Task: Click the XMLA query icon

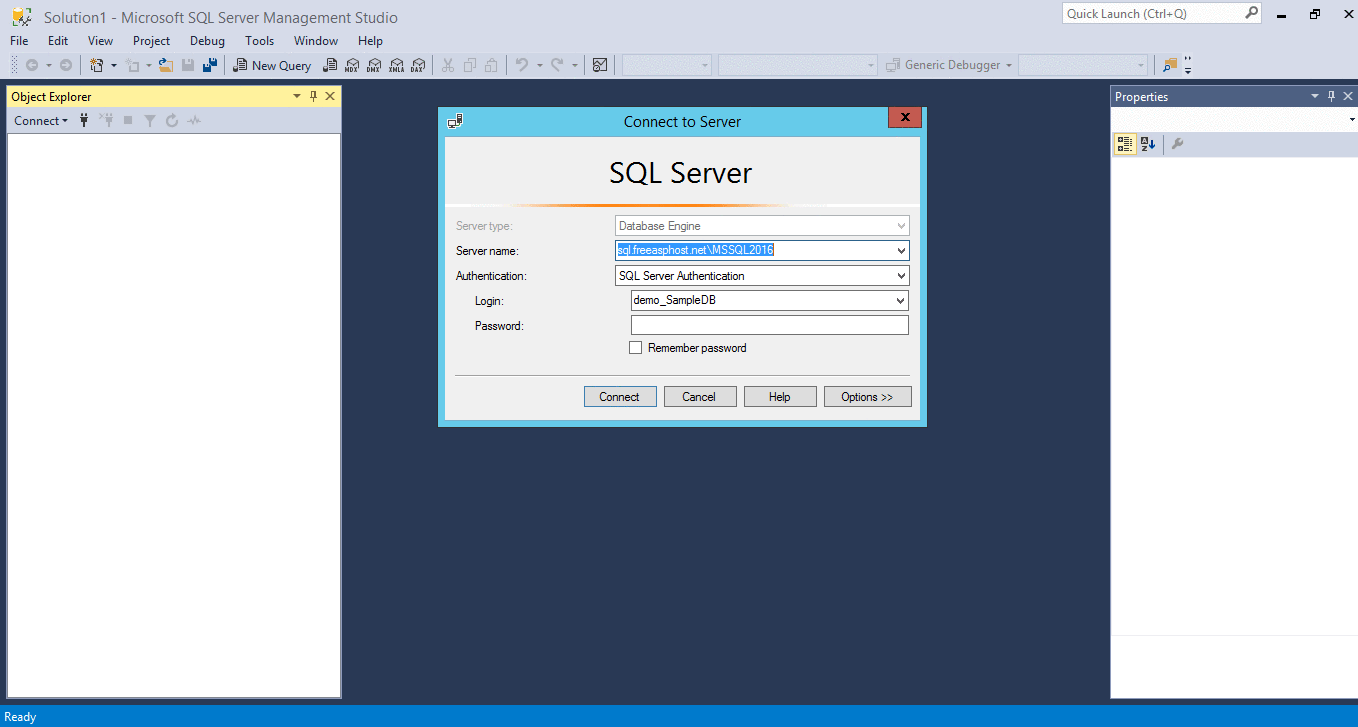Action: (x=396, y=65)
